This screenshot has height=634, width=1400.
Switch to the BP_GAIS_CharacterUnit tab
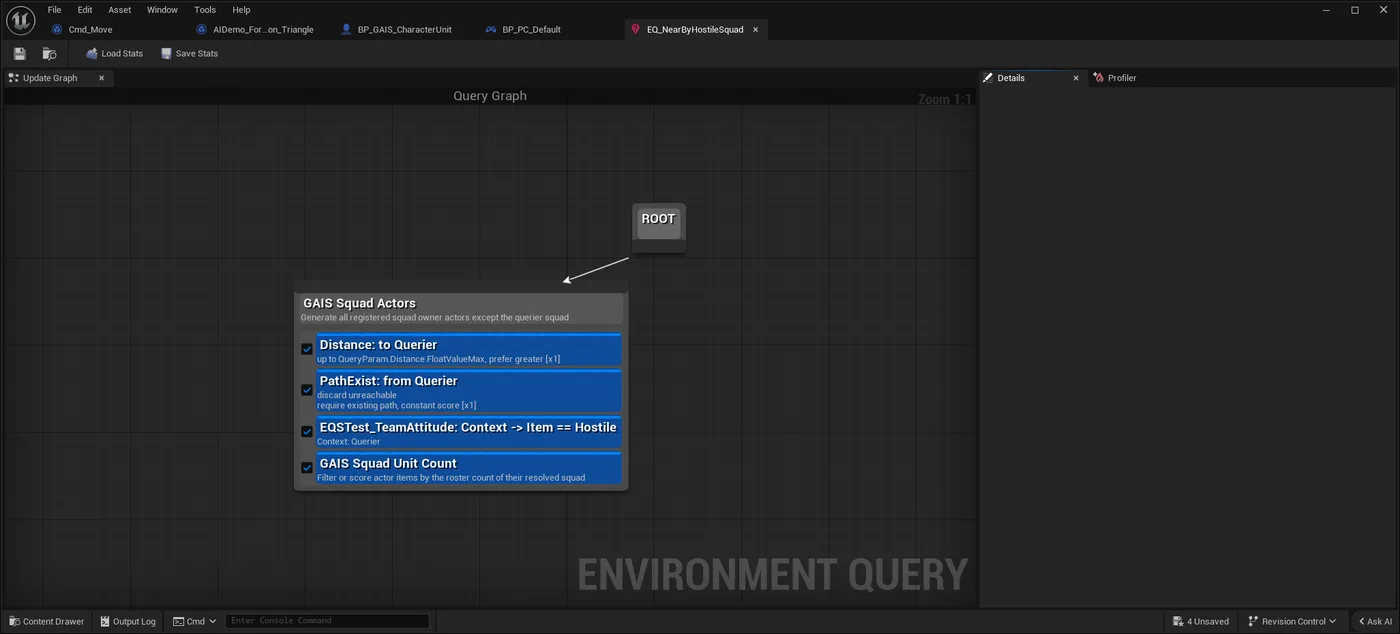point(397,29)
